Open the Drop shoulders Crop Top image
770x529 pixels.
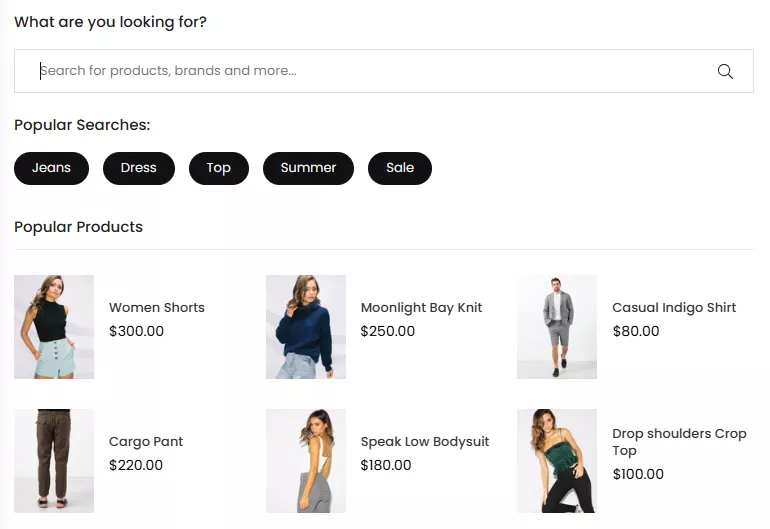557,461
